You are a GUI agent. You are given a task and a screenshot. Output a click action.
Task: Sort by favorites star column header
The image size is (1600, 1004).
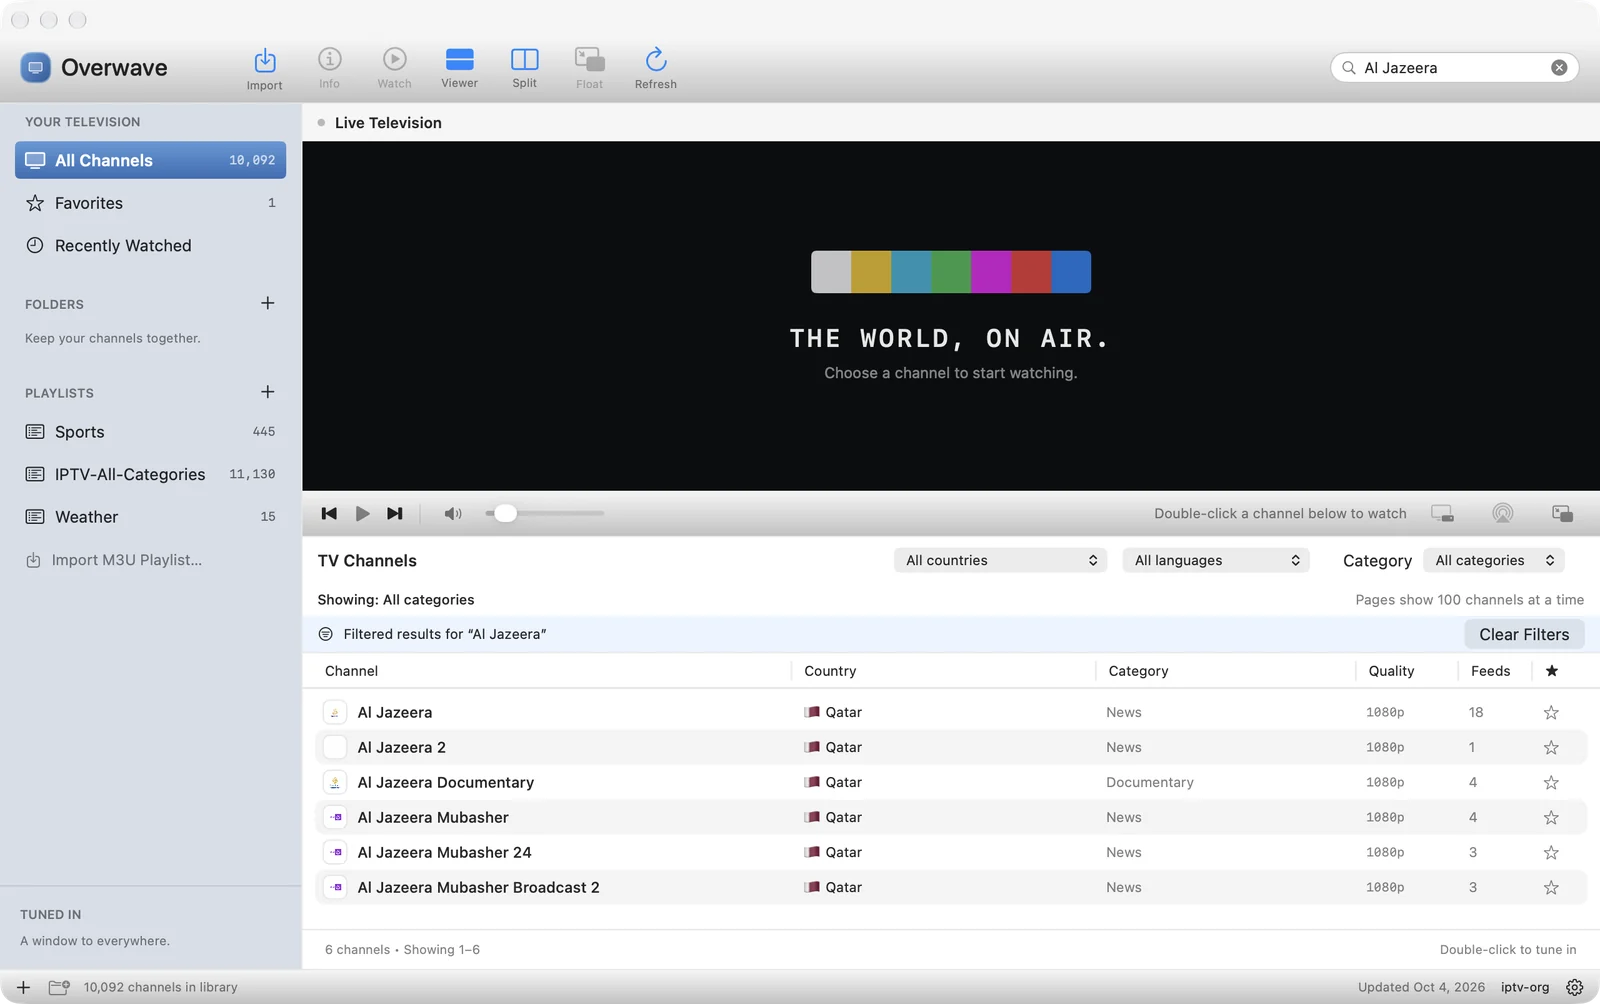click(1551, 671)
